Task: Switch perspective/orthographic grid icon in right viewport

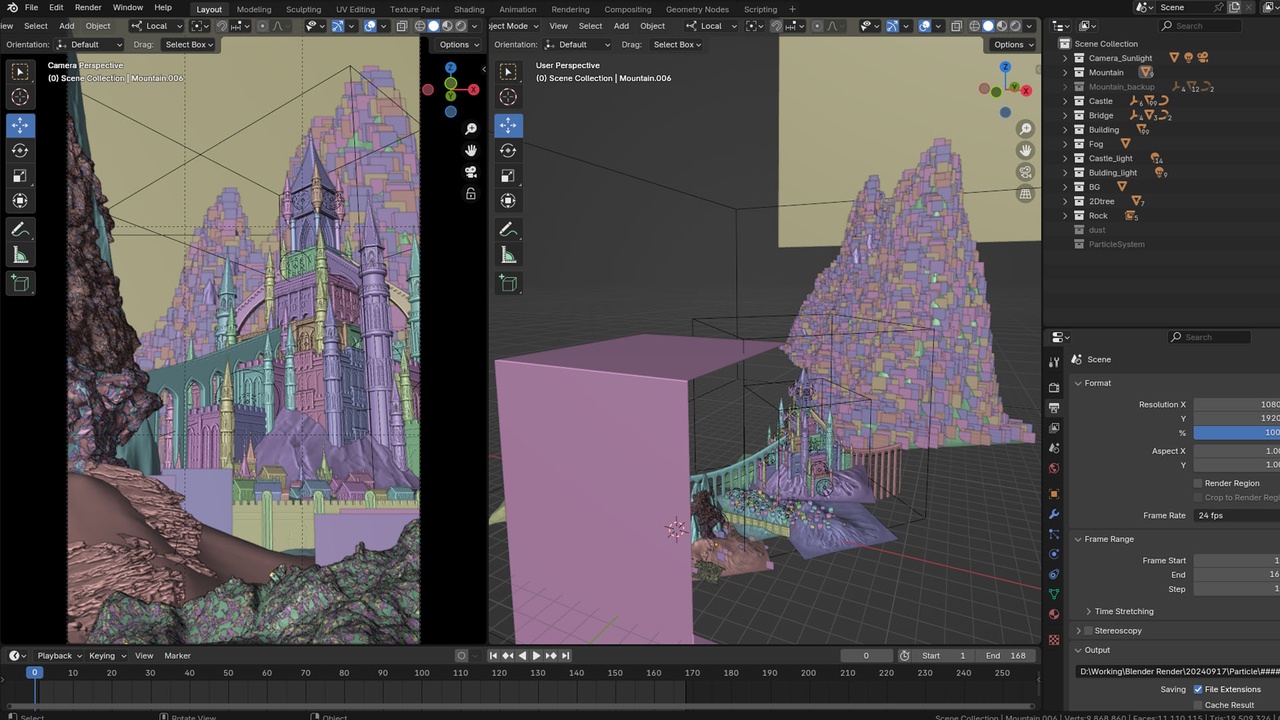Action: tap(1025, 194)
